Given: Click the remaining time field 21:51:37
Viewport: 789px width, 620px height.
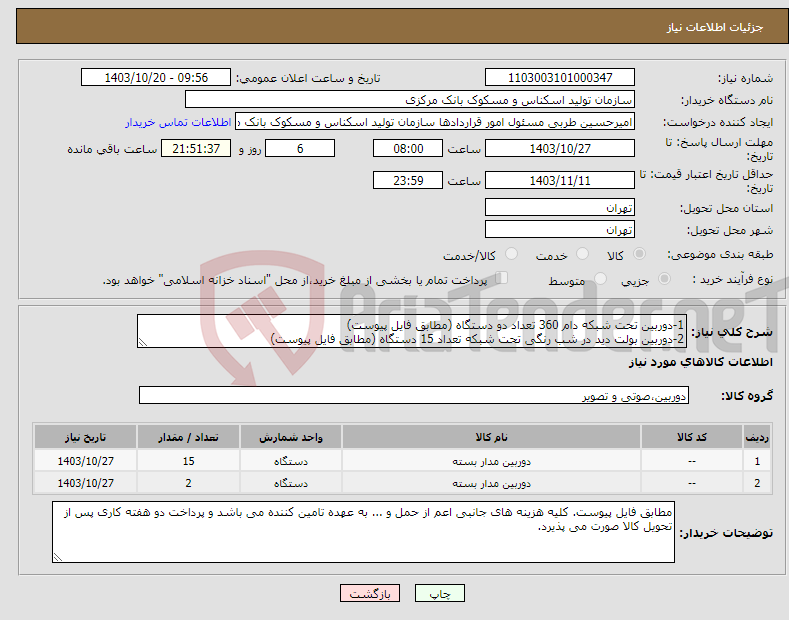Looking at the screenshot, I should [196, 148].
